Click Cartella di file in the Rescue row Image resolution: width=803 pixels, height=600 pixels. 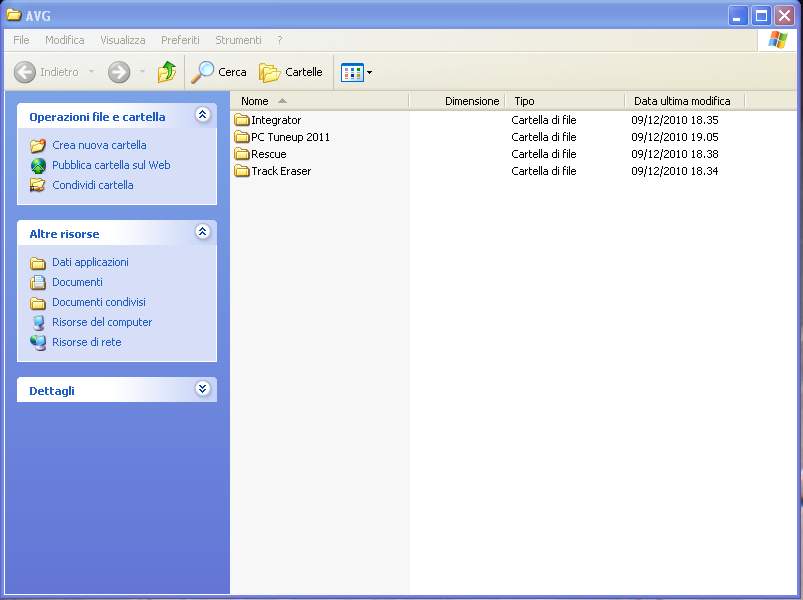[x=544, y=154]
